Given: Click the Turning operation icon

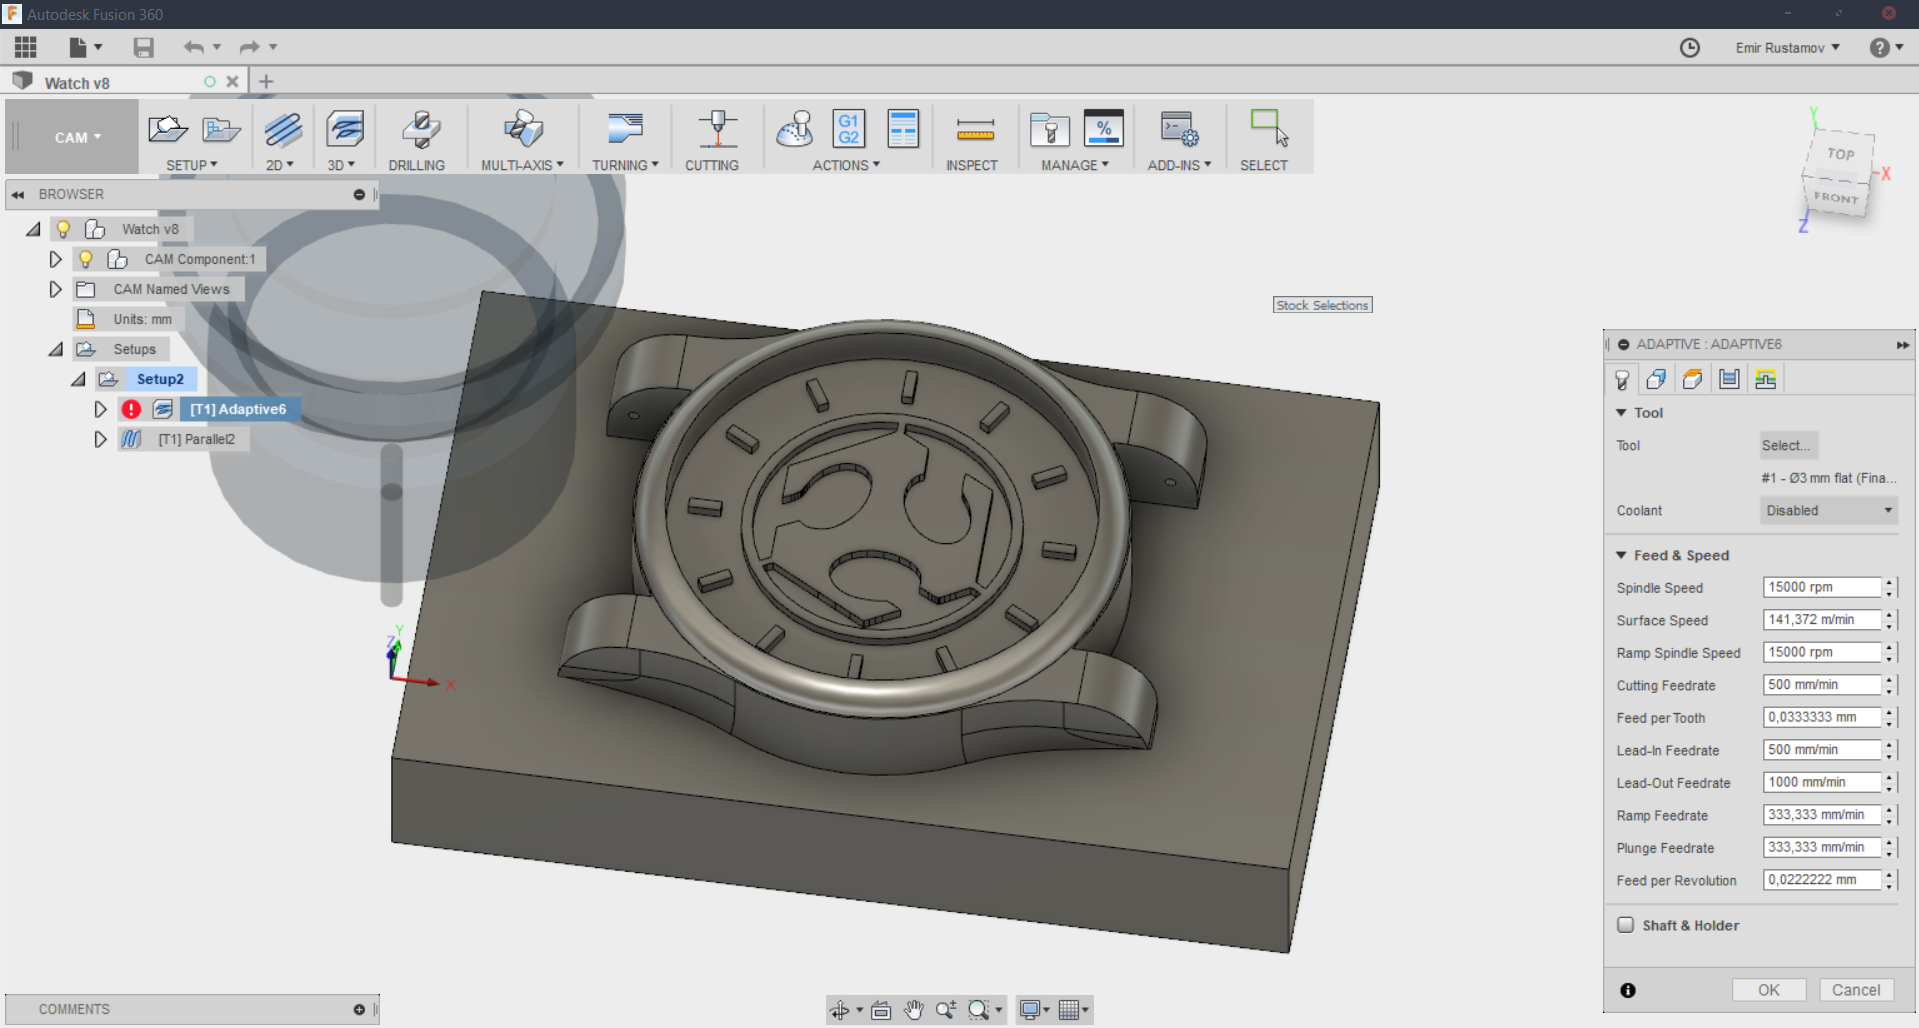Looking at the screenshot, I should point(625,129).
